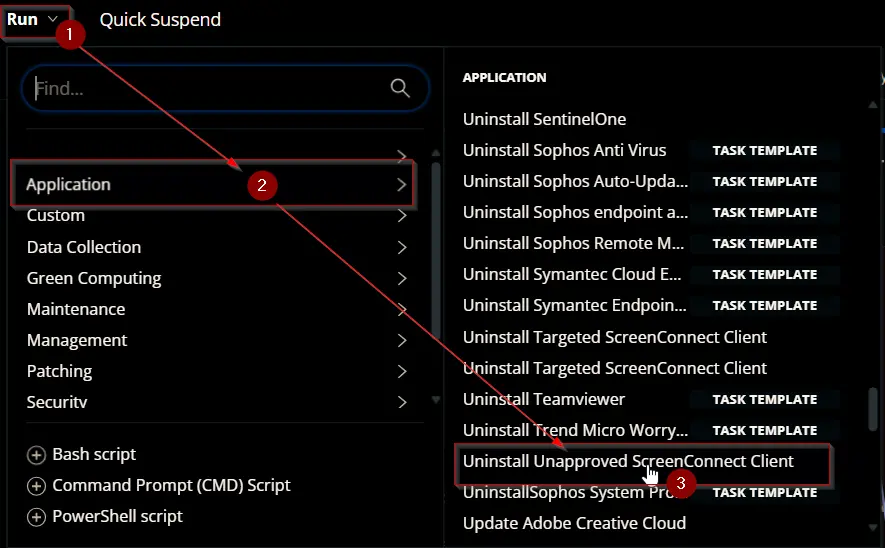Viewport: 885px width, 548px height.
Task: Expand the Green Computing chevron
Action: click(401, 278)
